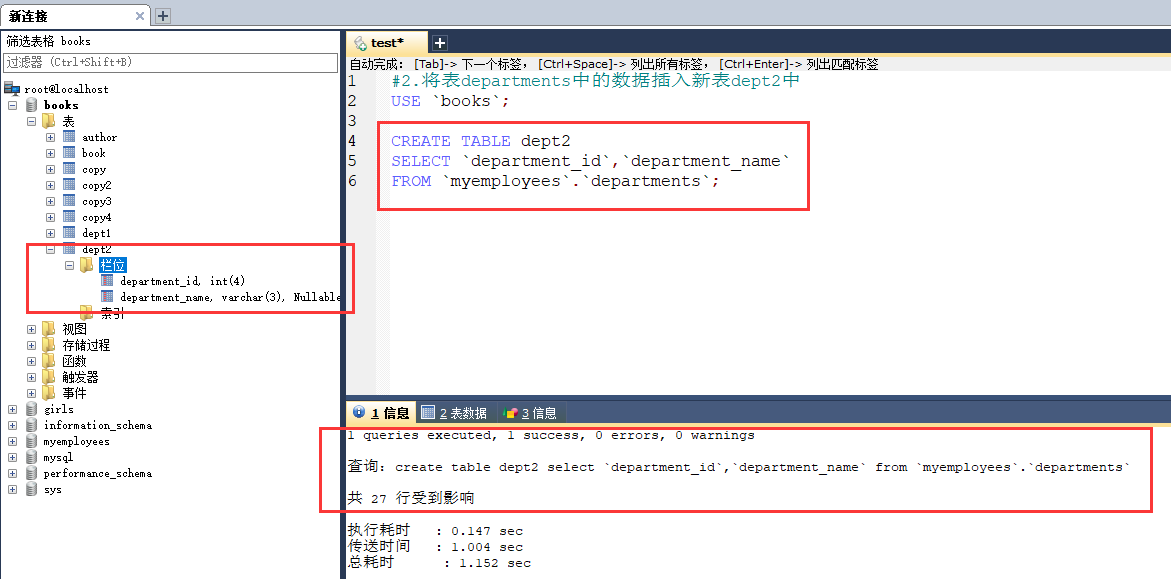The image size is (1171, 579).
Task: Expand the sys database node
Action: click(x=13, y=489)
